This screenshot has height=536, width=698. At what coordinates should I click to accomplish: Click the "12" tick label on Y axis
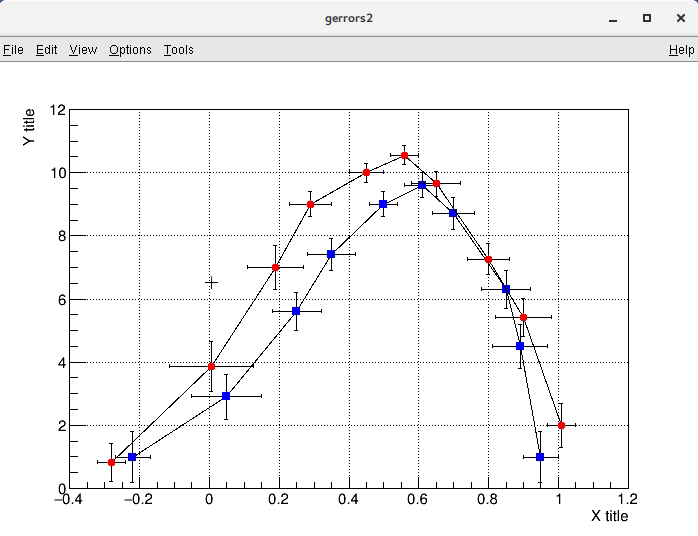[59, 110]
